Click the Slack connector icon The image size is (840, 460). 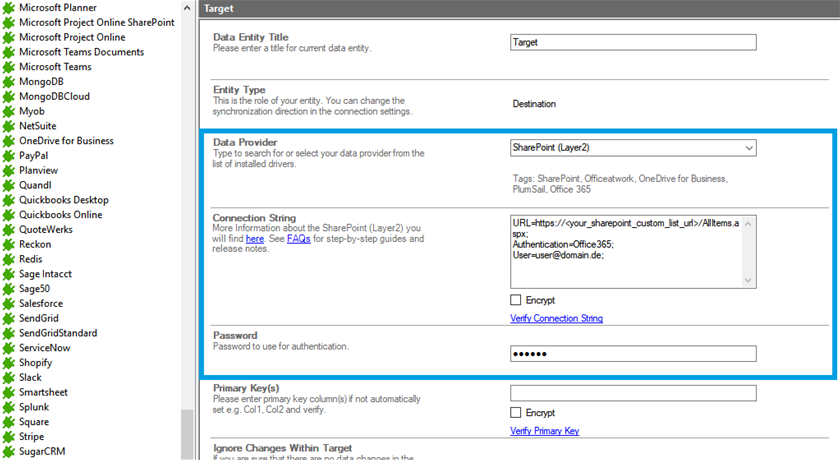click(x=9, y=377)
